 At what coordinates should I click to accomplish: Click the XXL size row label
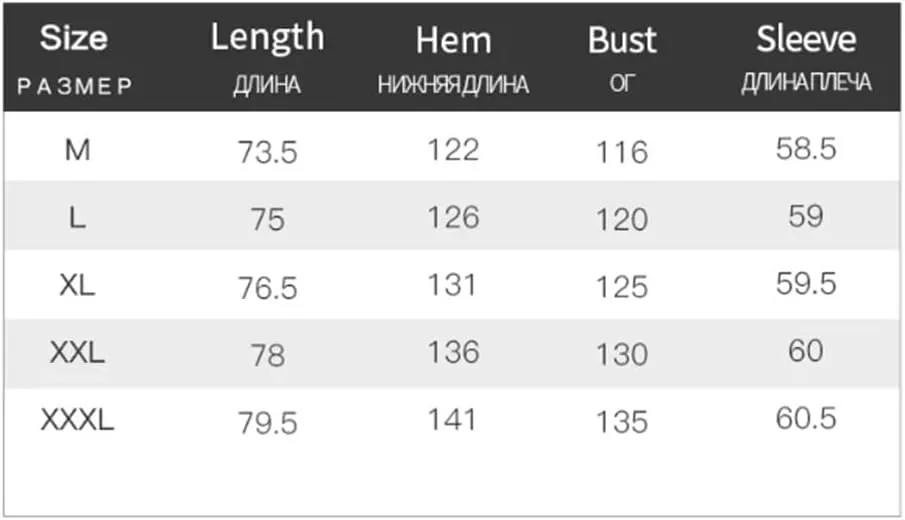tap(77, 352)
